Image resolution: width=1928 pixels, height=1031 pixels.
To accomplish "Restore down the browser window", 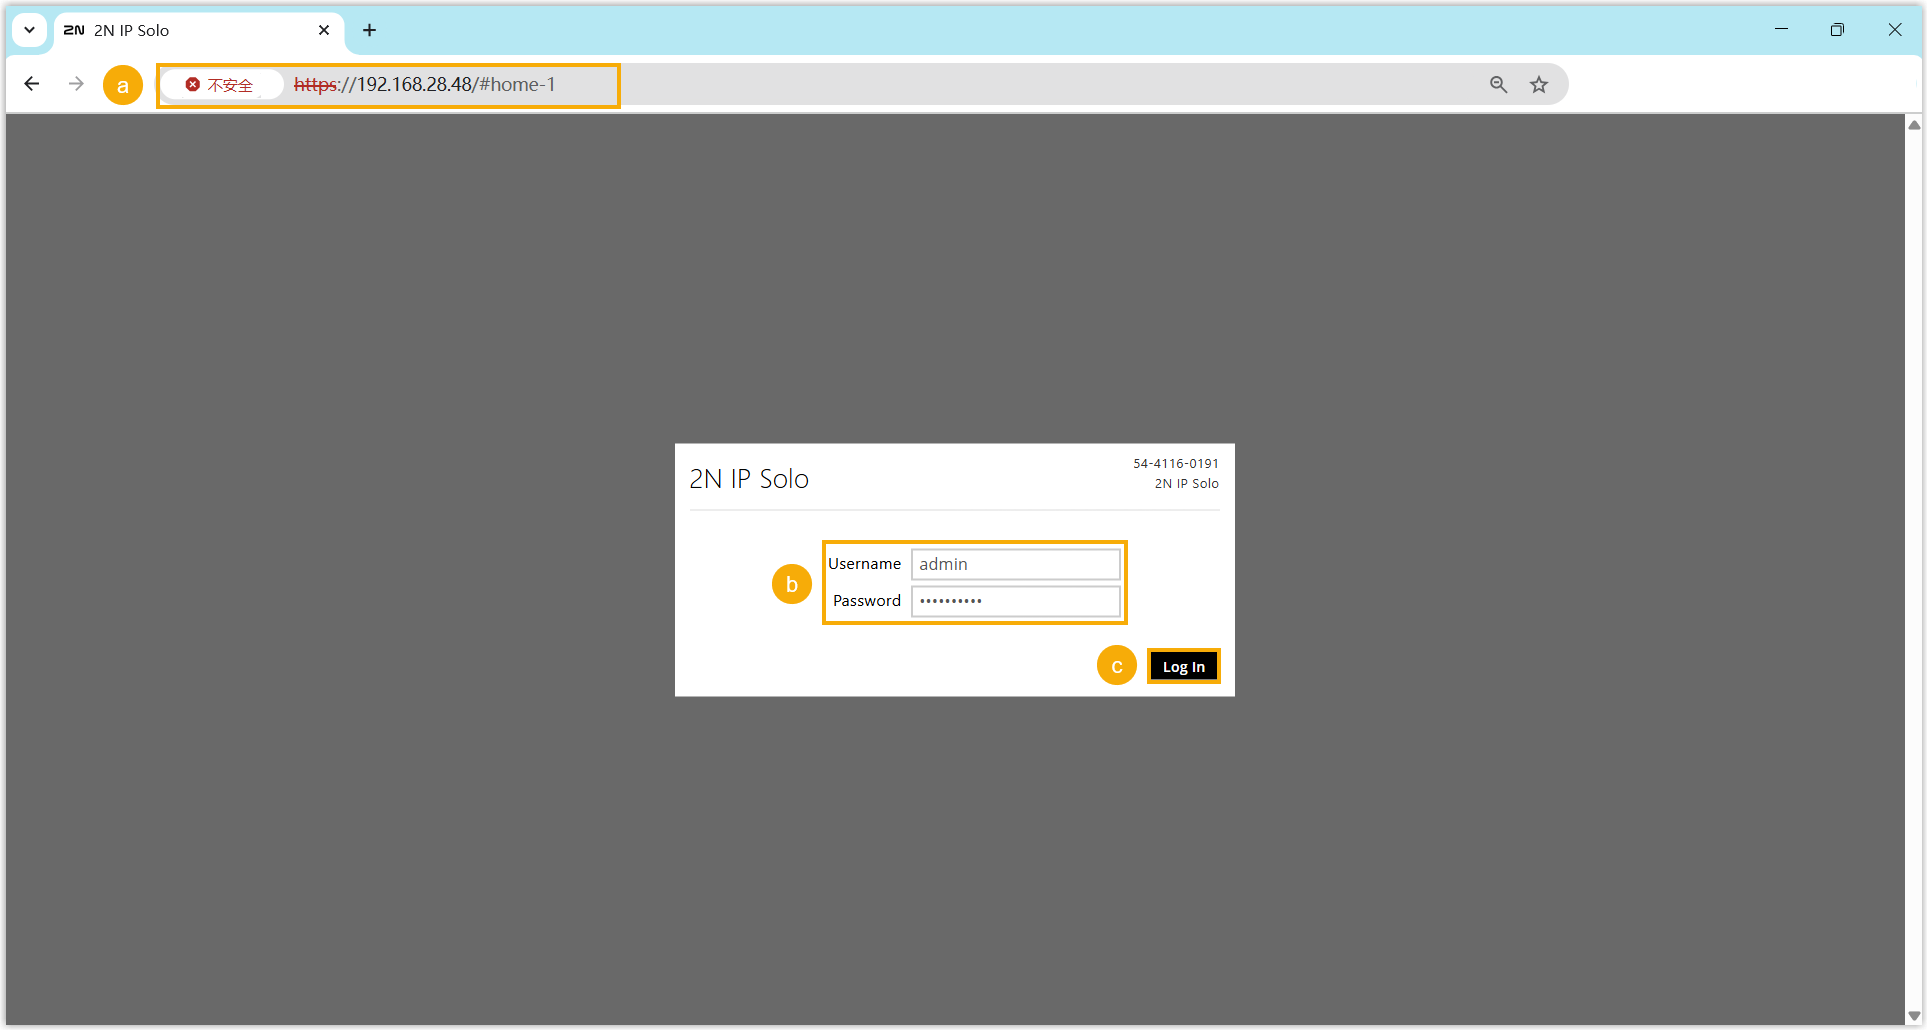I will point(1837,30).
